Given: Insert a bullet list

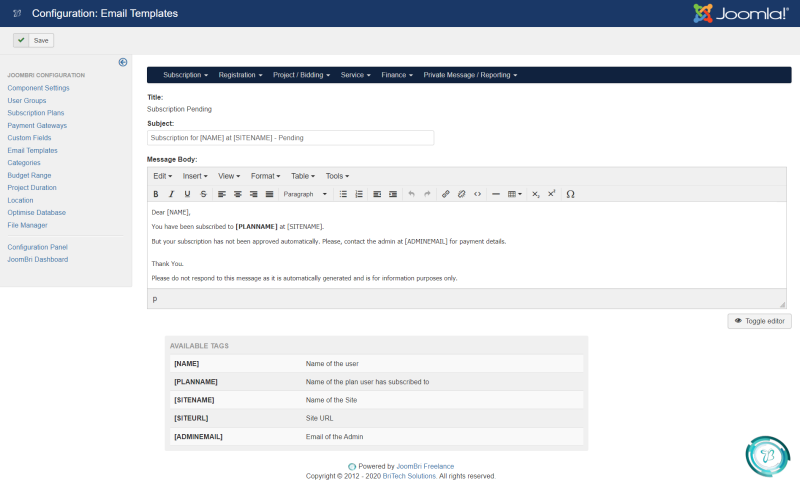Looking at the screenshot, I should point(343,194).
